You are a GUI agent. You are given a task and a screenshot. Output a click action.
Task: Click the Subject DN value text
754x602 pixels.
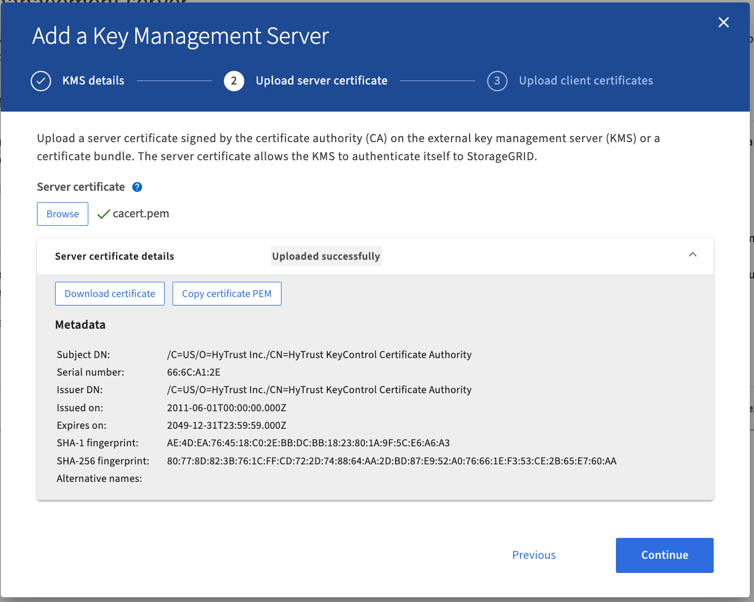tap(319, 355)
